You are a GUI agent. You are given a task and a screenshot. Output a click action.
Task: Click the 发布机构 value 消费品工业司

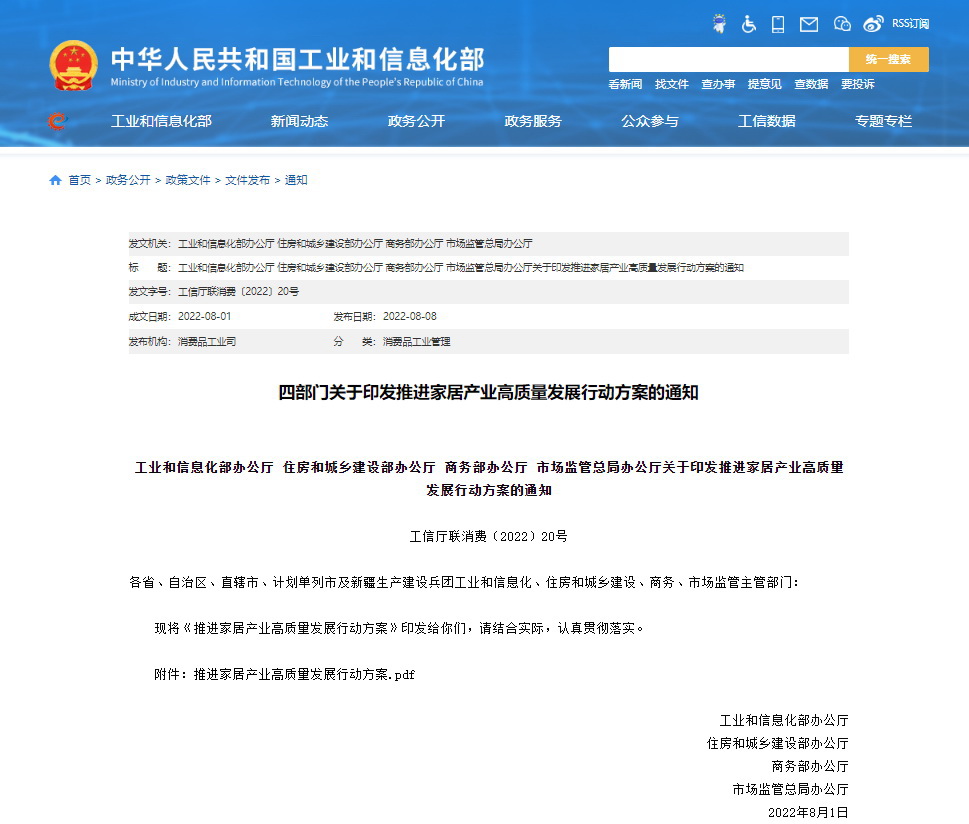tap(207, 341)
